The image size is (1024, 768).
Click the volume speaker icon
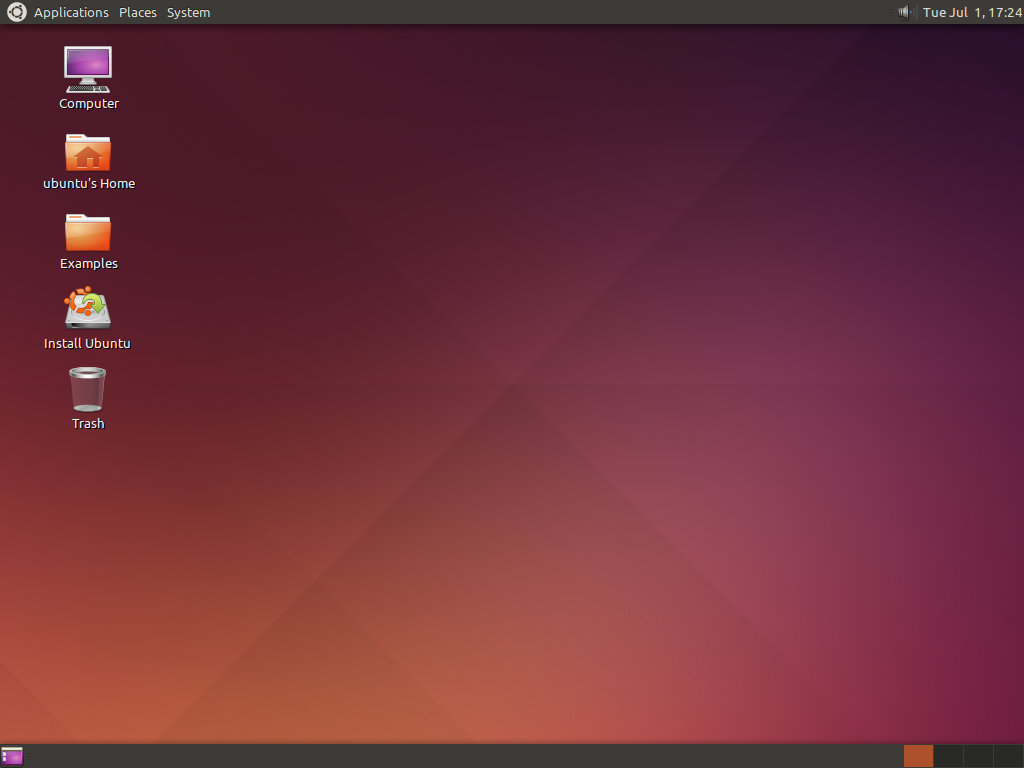pos(905,12)
